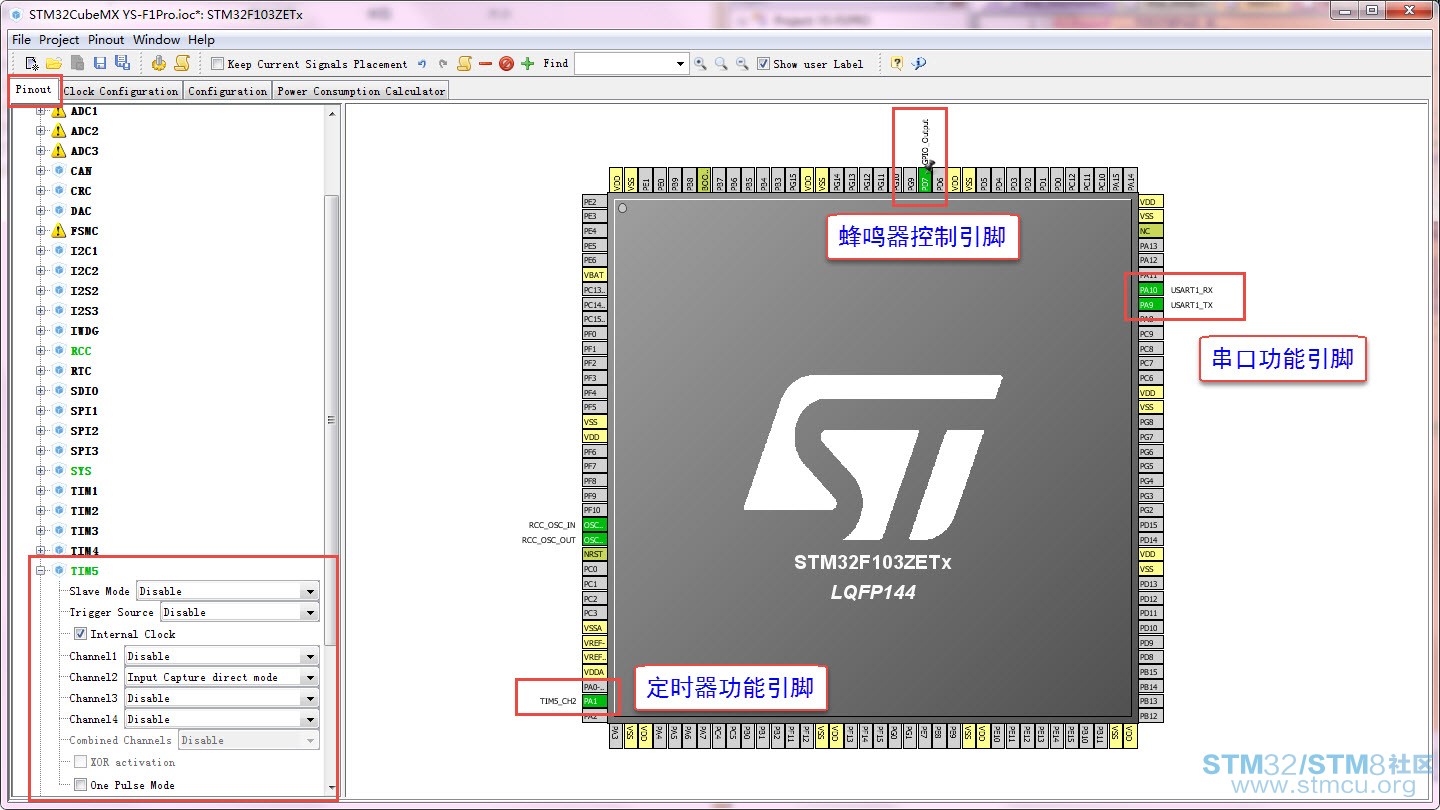Image resolution: width=1440 pixels, height=810 pixels.
Task: Click the ADC1 warning icon
Action: (x=58, y=111)
